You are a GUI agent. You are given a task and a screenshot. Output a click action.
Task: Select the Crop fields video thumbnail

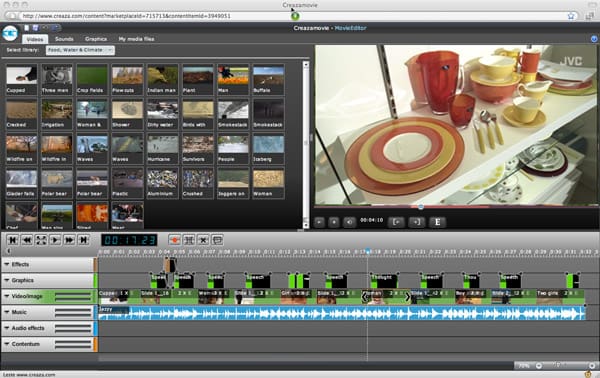[92, 79]
